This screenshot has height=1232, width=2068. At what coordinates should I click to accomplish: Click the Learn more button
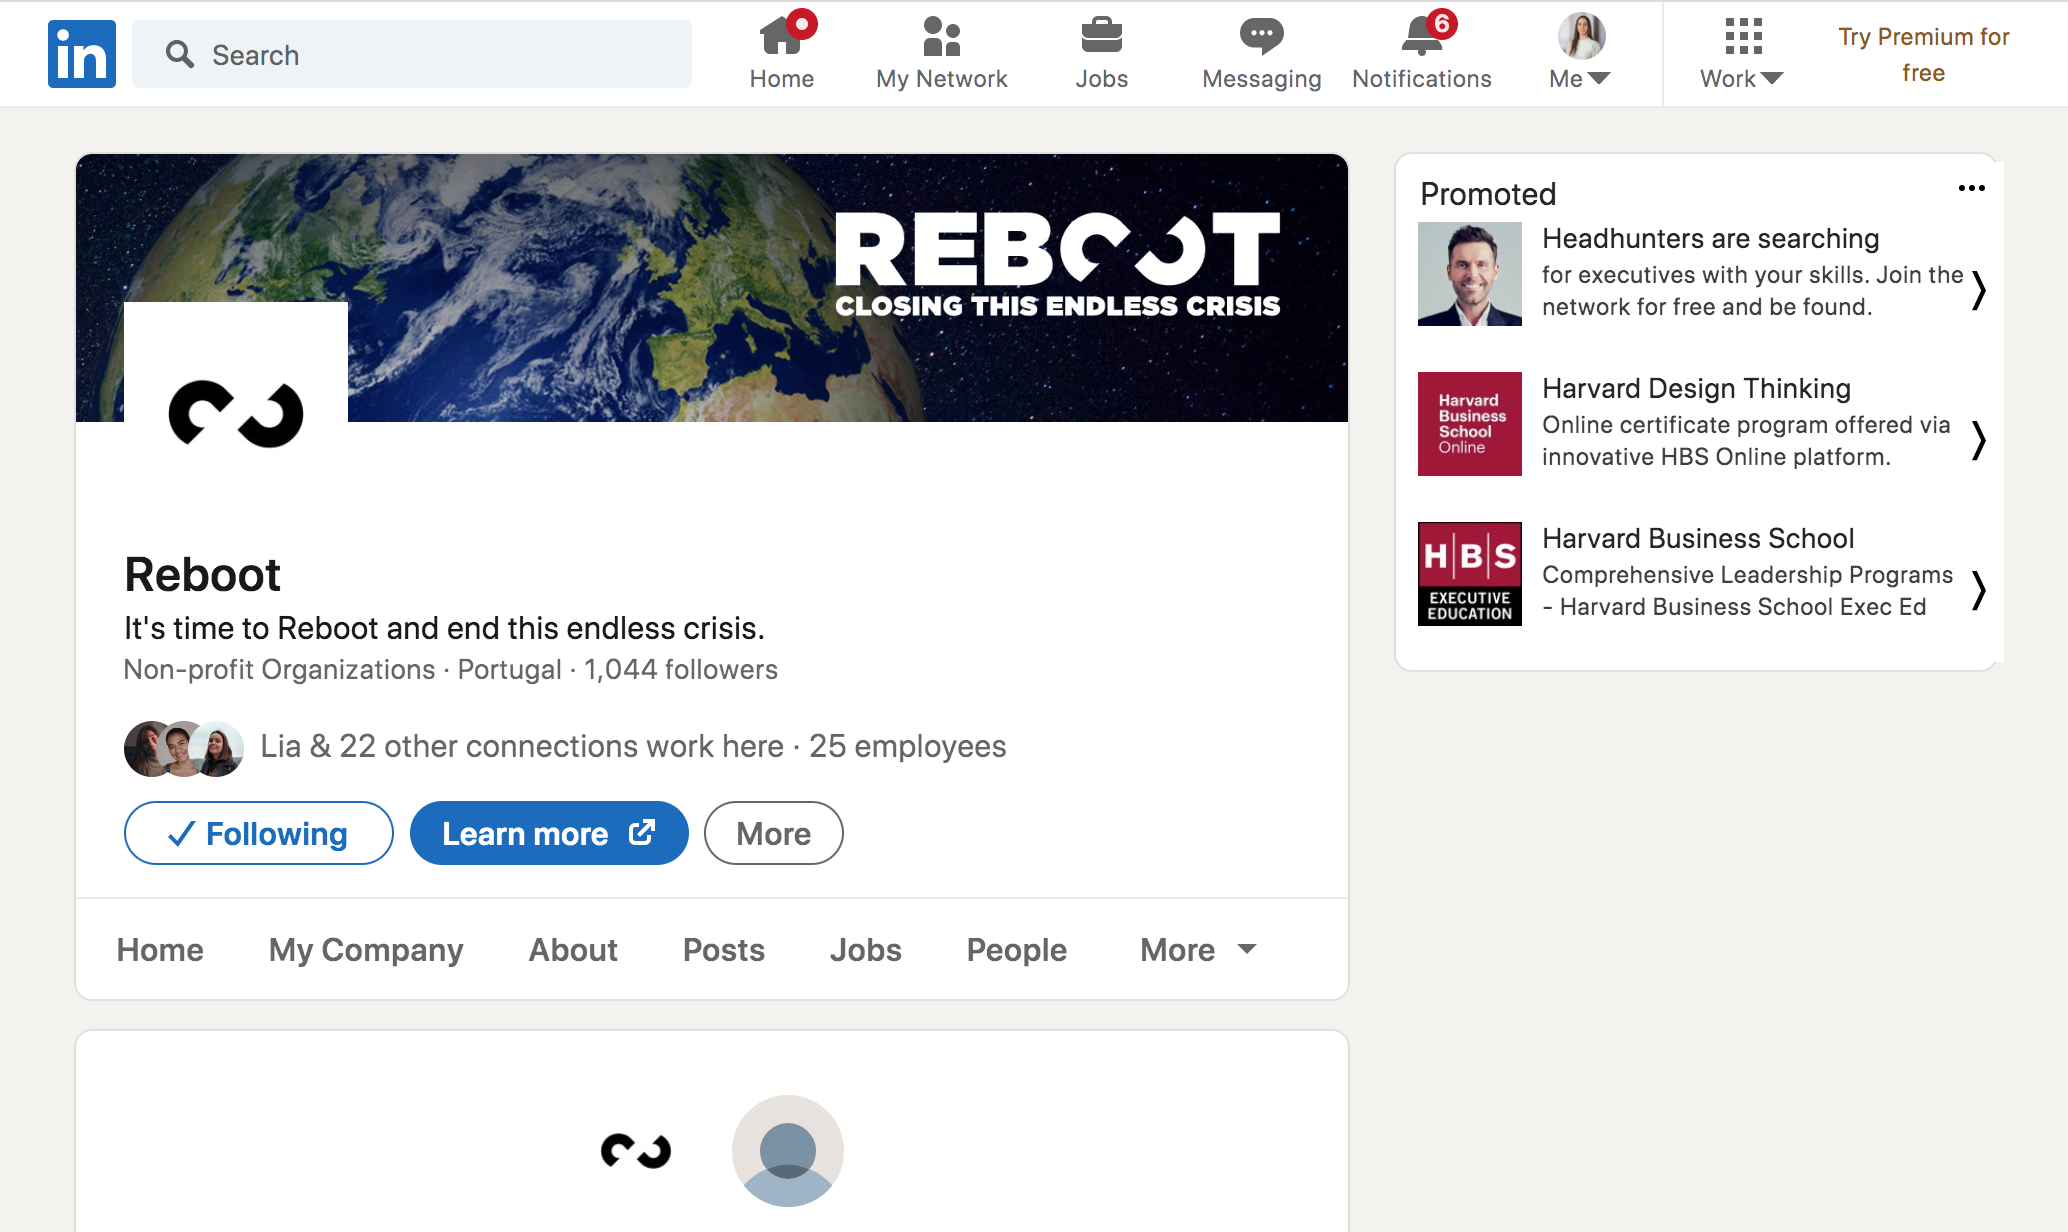549,833
